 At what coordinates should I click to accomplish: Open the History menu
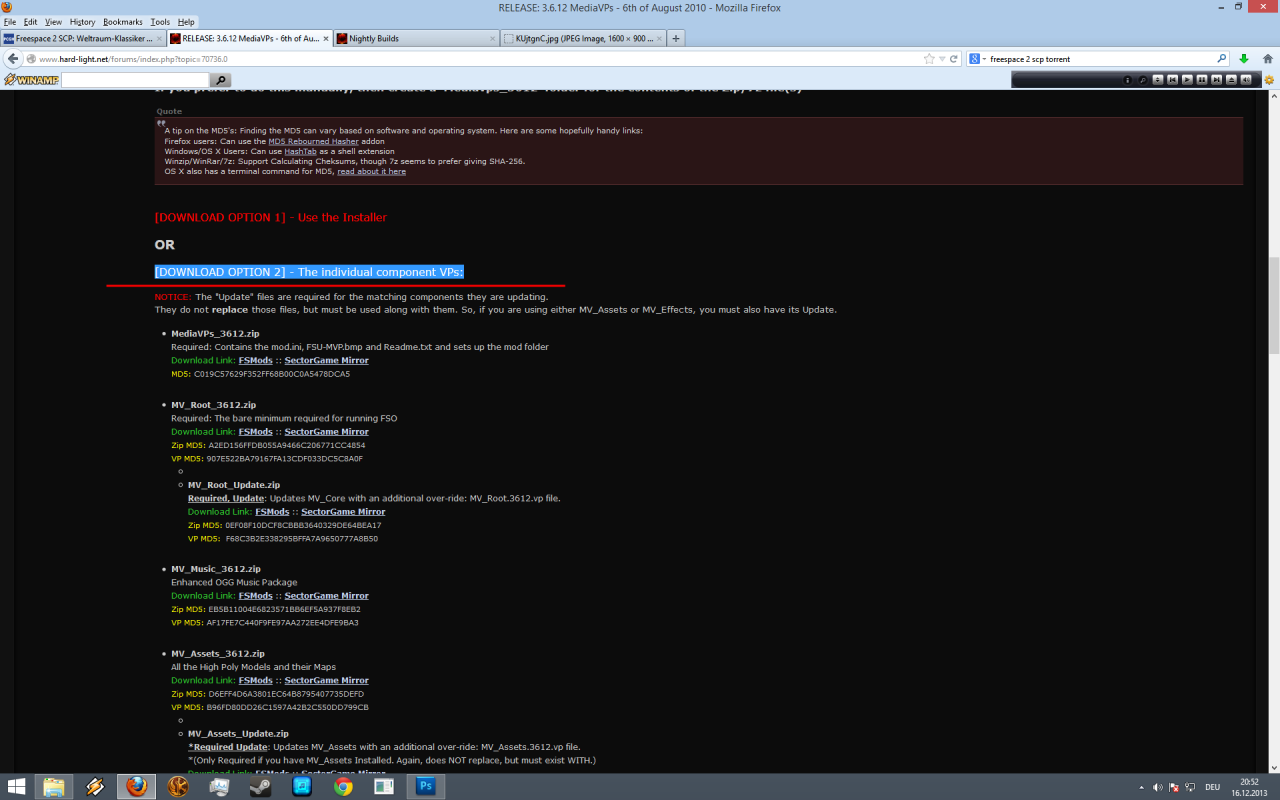[x=83, y=22]
